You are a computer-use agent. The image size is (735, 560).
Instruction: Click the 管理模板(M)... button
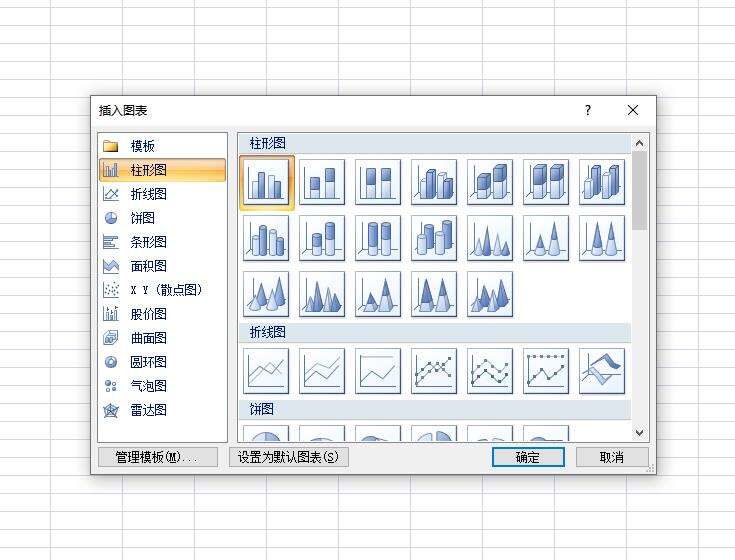pos(158,457)
